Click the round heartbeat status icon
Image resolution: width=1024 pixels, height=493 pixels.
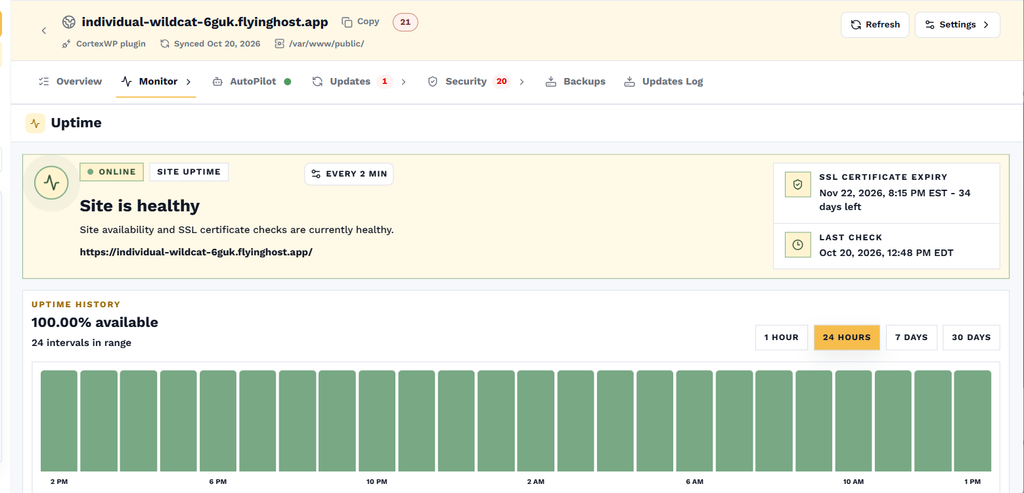coord(52,183)
